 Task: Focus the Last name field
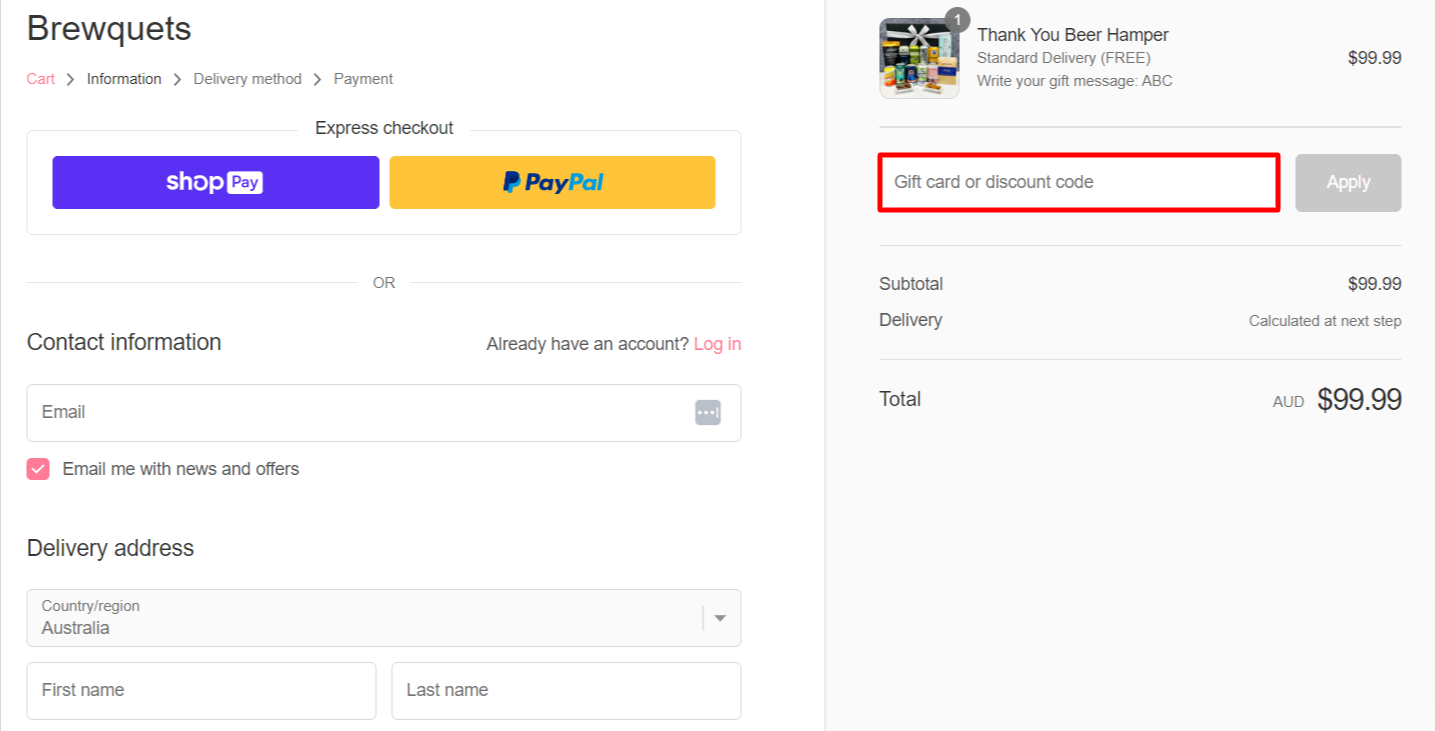tap(566, 690)
